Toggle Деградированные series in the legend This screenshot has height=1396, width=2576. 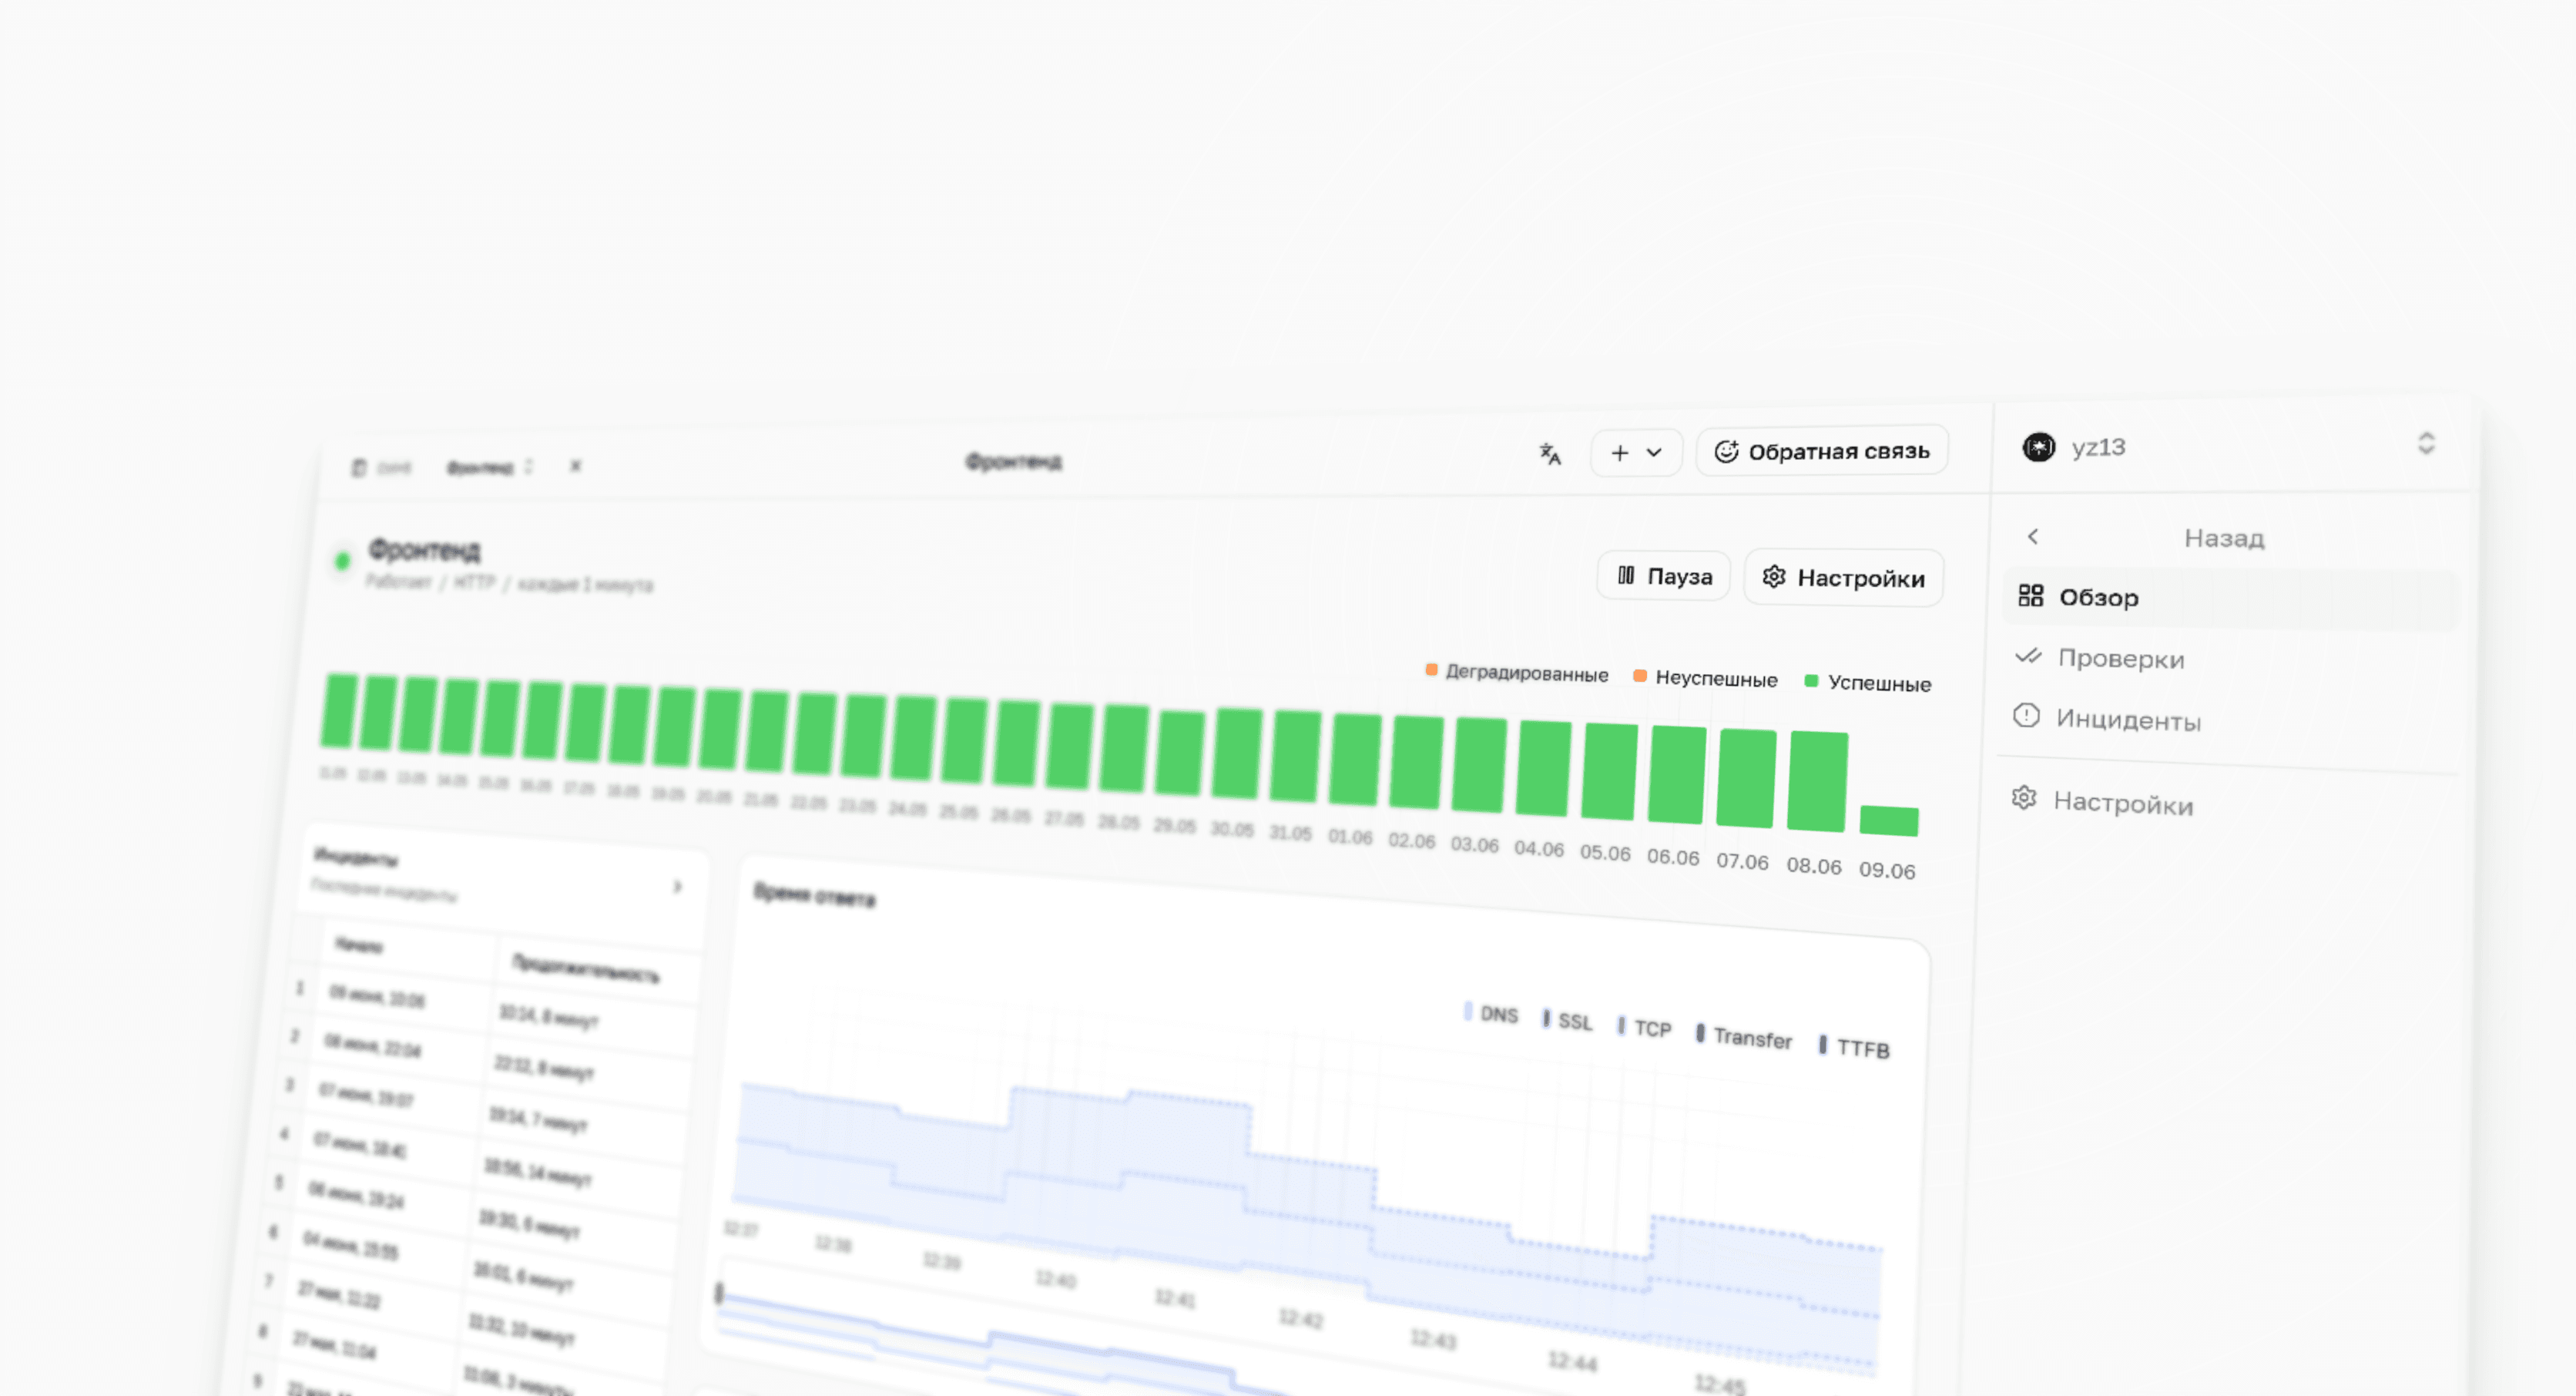pyautogui.click(x=1516, y=673)
